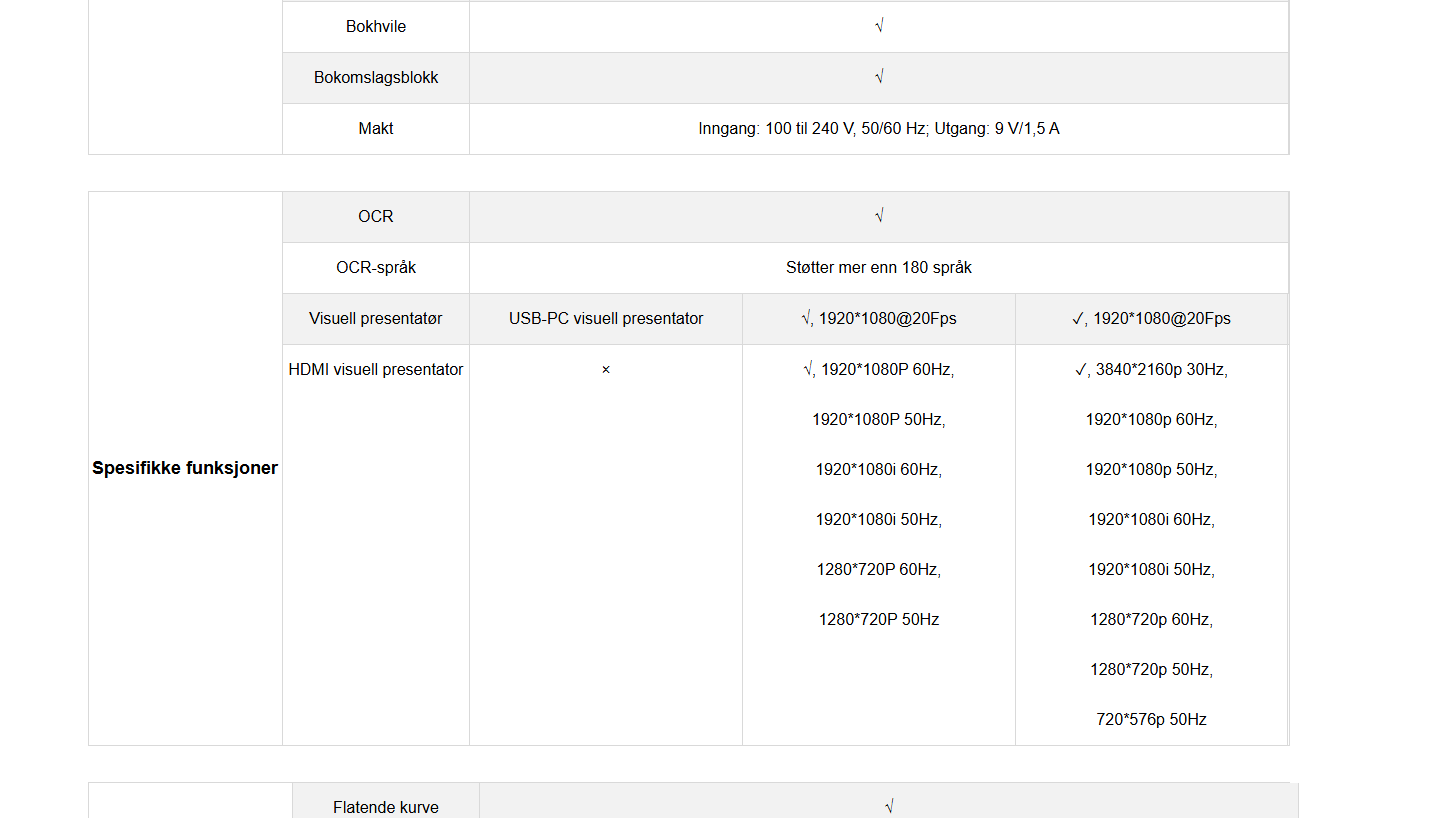Viewport: 1439px width, 818px height.
Task: Click the Spesifikke funksjoner heading
Action: tap(185, 468)
